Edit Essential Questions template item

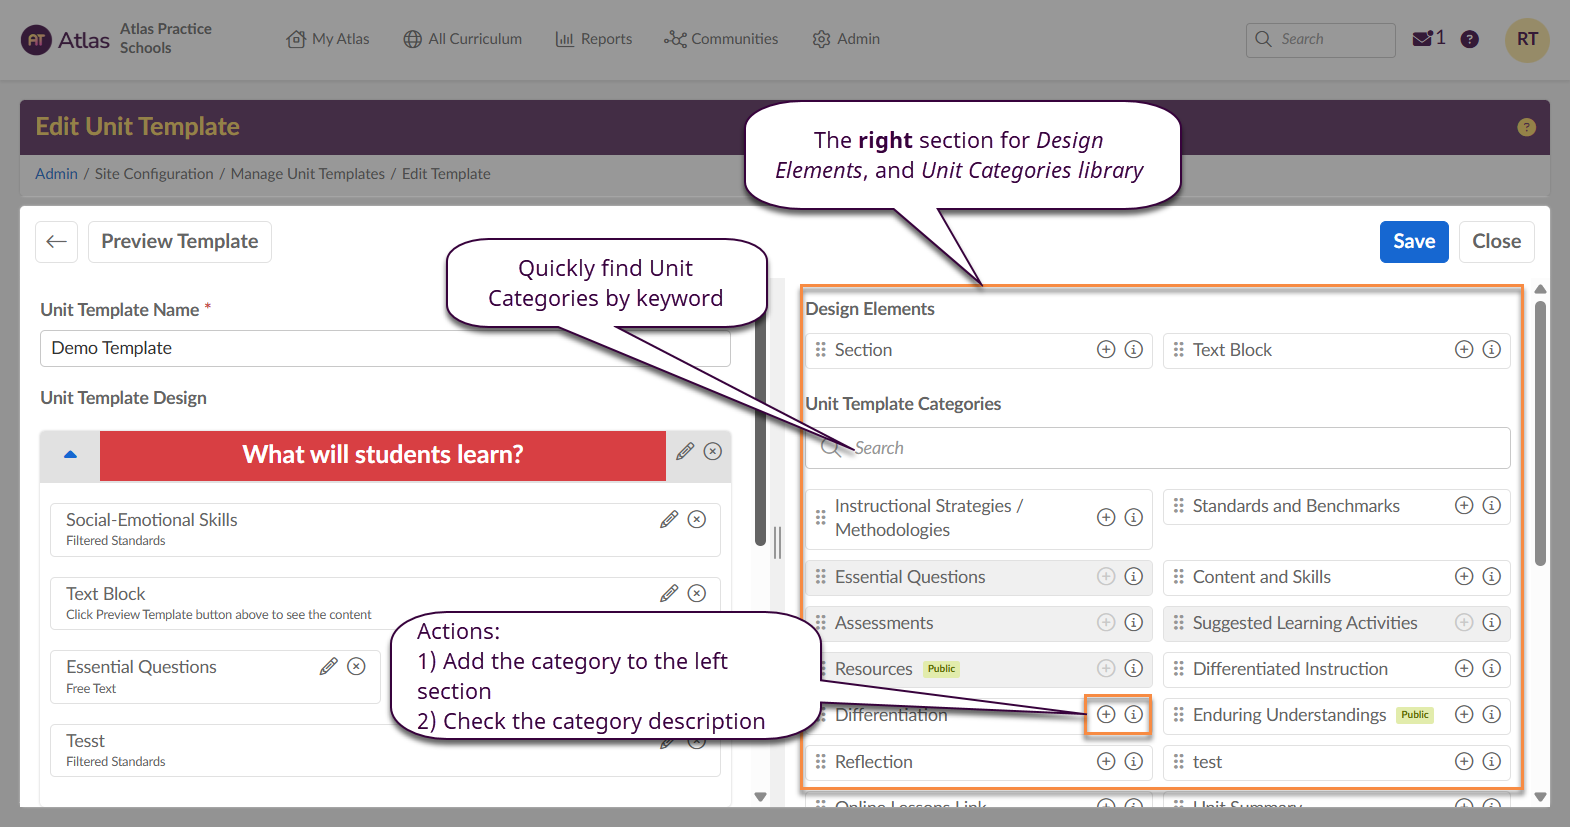328,667
